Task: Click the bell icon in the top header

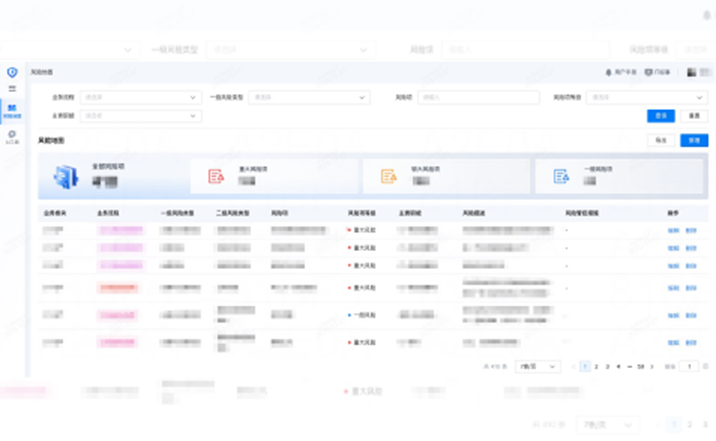Action: (609, 72)
